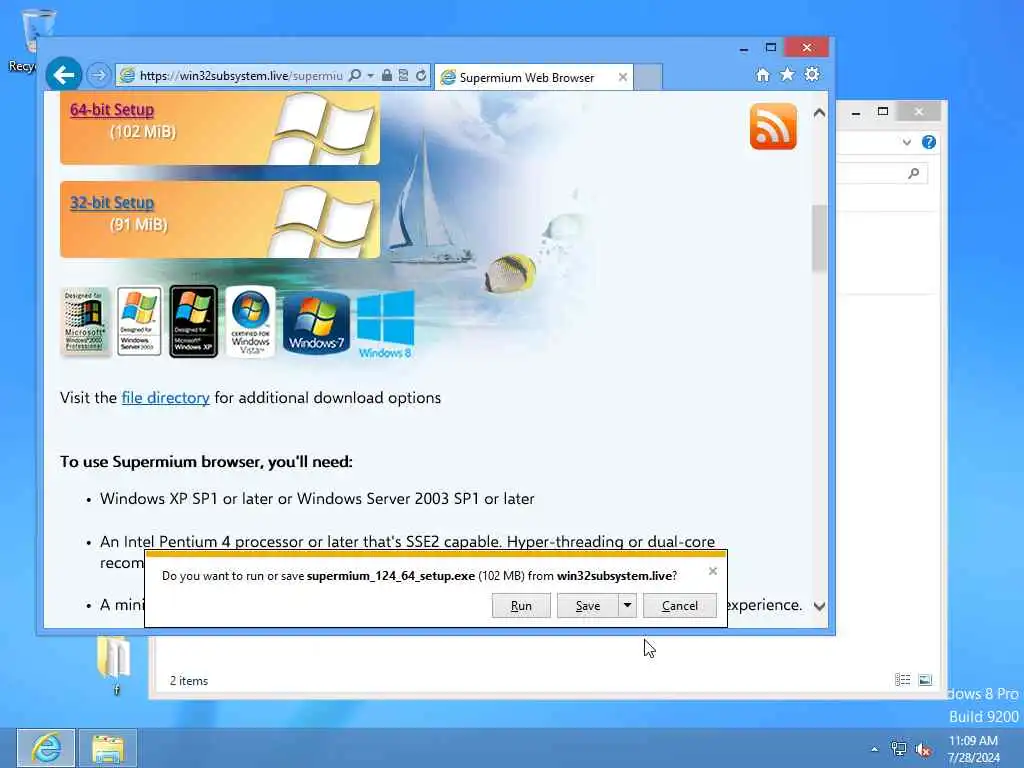
Task: Click the search box in File Explorer window
Action: pyautogui.click(x=882, y=173)
